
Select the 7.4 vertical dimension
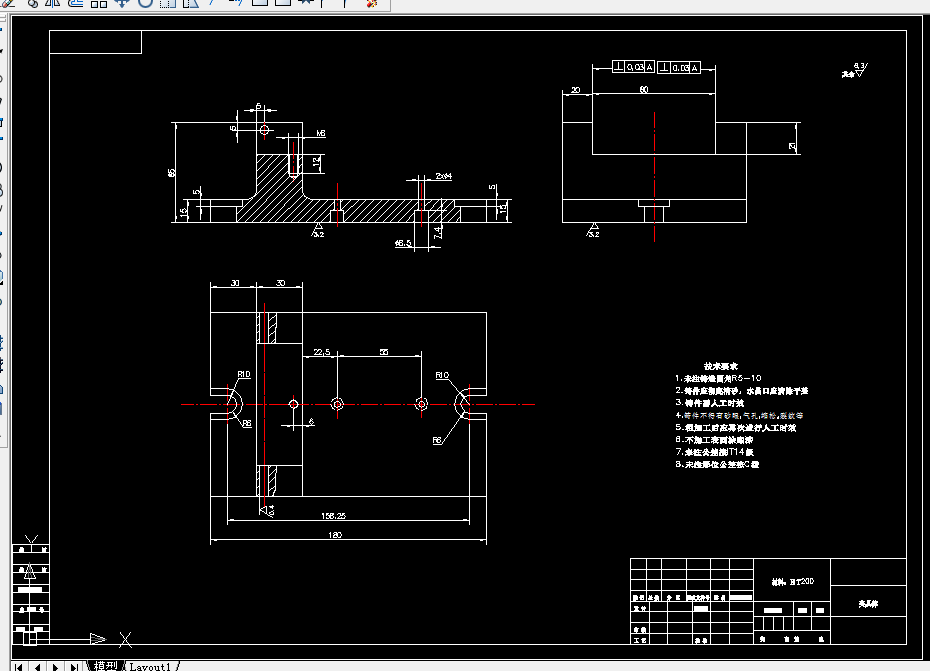point(438,232)
